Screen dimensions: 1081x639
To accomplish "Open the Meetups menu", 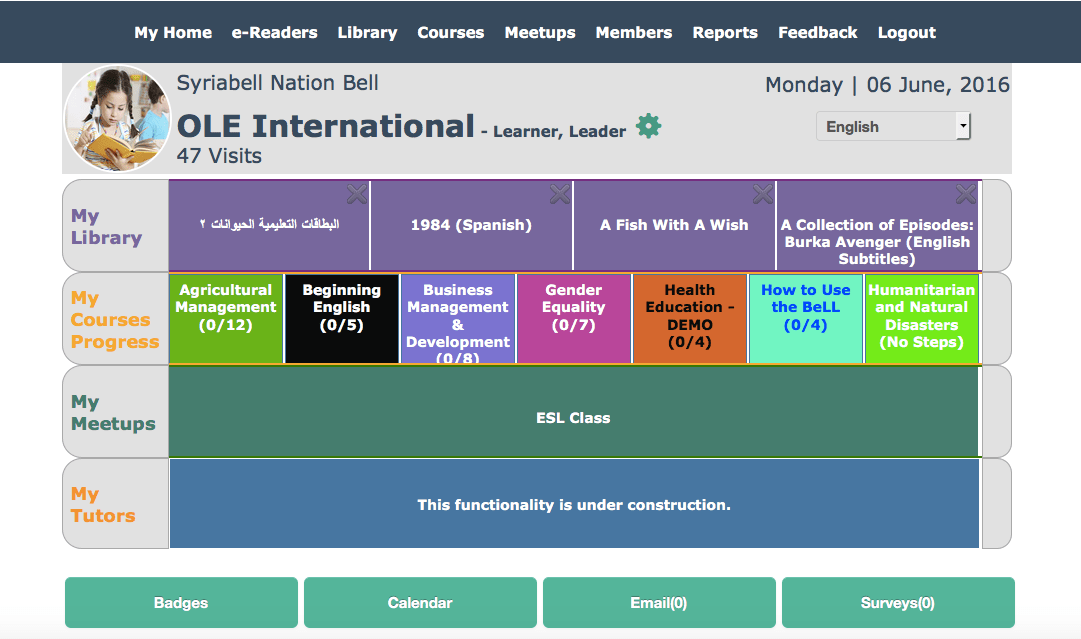I will (x=540, y=32).
